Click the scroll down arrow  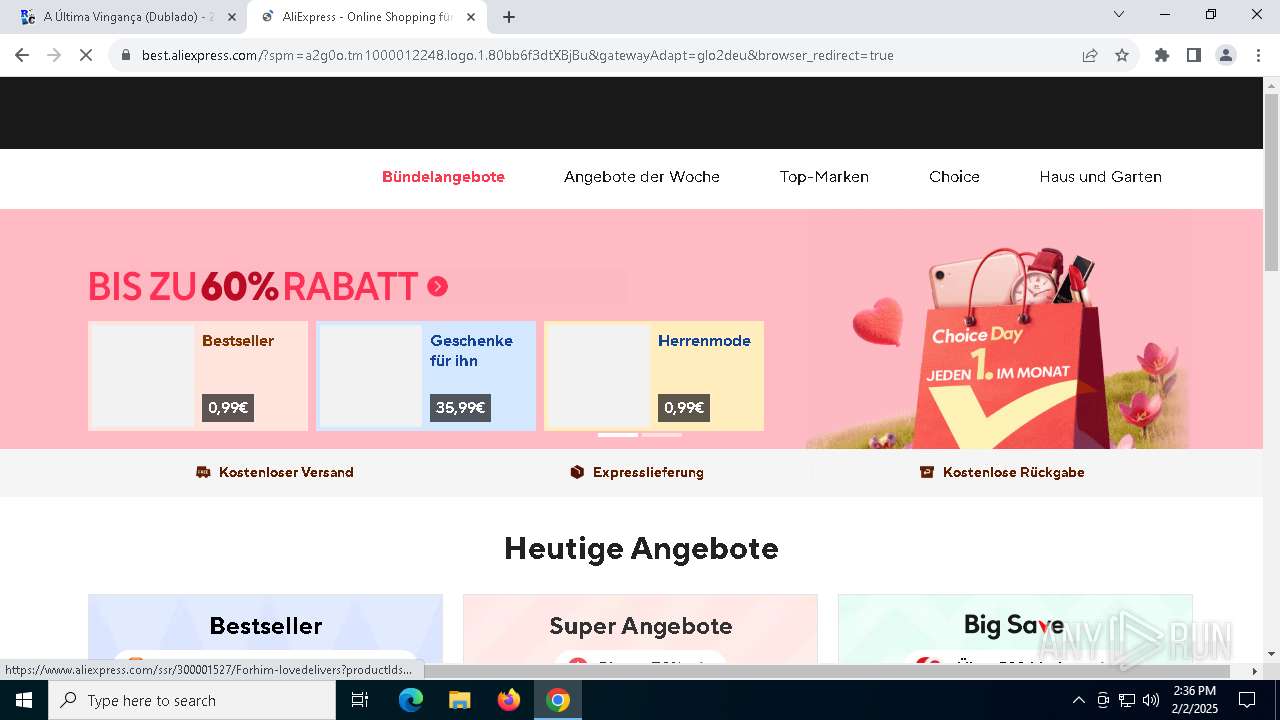pyautogui.click(x=1271, y=654)
